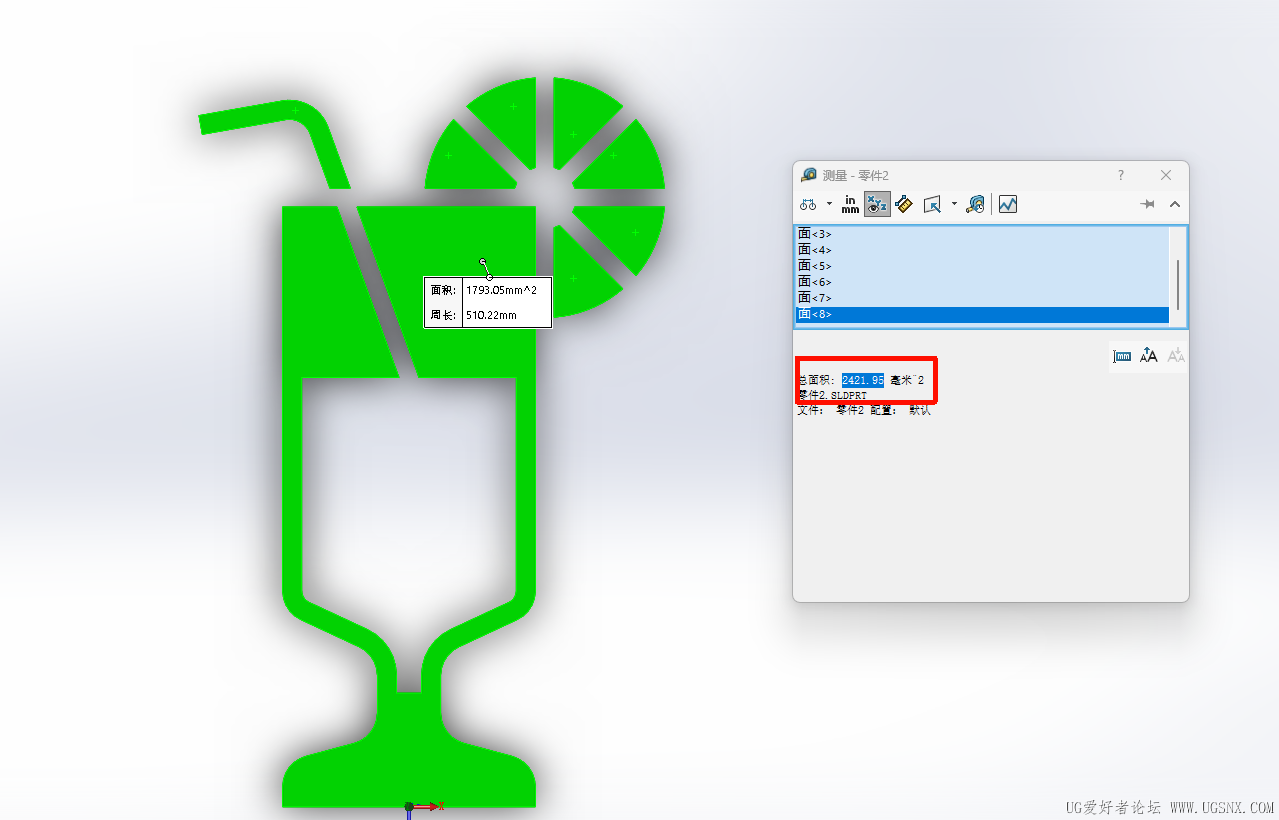Select 面<6> in selection list
Viewport: 1279px width, 820px height.
coord(982,282)
